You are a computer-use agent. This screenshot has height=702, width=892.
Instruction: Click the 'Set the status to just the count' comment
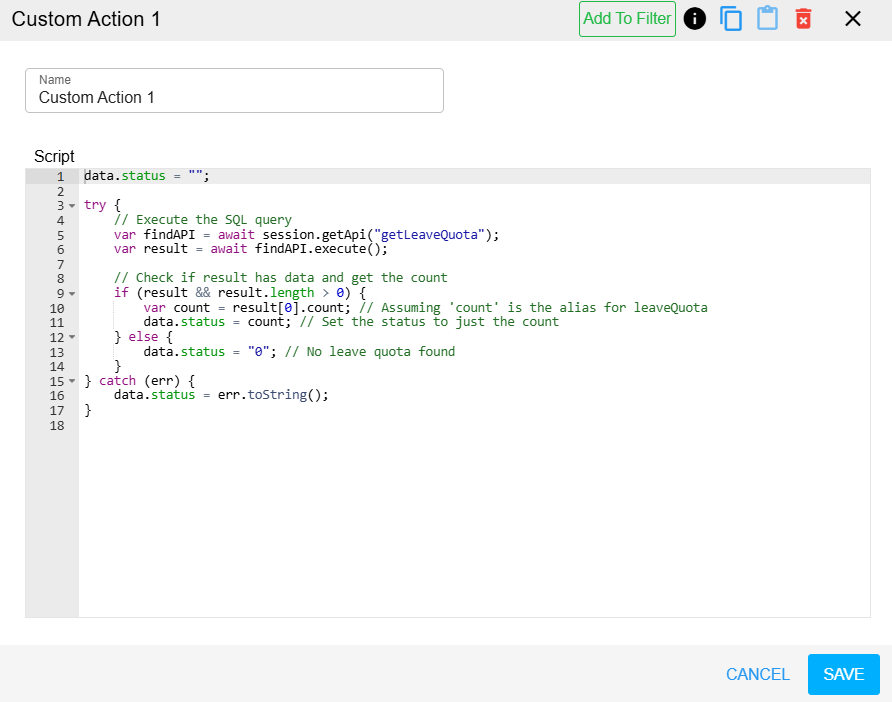click(x=430, y=322)
